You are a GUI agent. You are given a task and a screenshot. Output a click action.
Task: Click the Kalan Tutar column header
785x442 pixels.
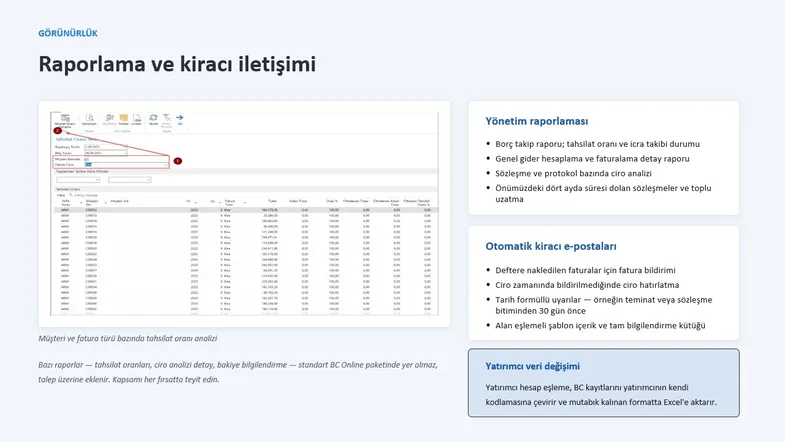(298, 201)
